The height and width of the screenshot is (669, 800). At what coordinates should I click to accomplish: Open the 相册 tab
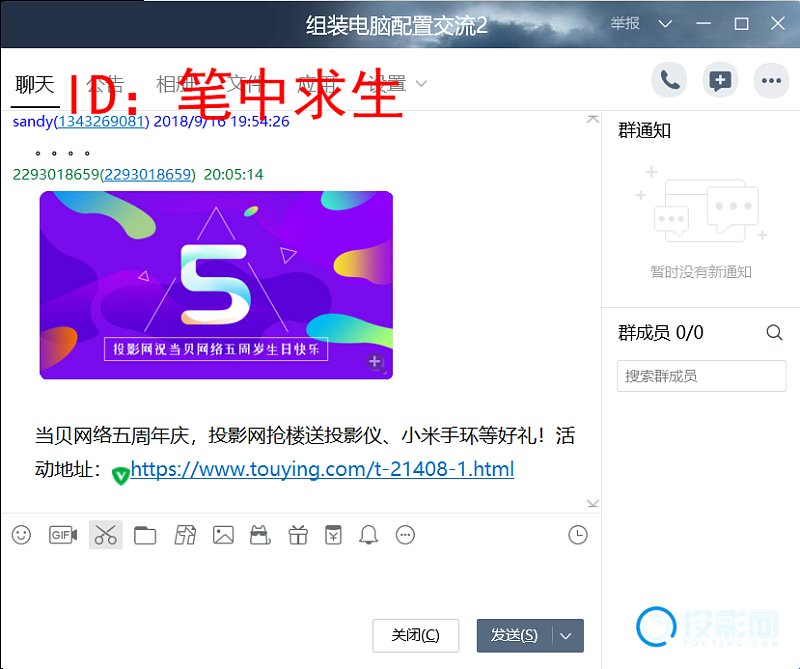(175, 84)
